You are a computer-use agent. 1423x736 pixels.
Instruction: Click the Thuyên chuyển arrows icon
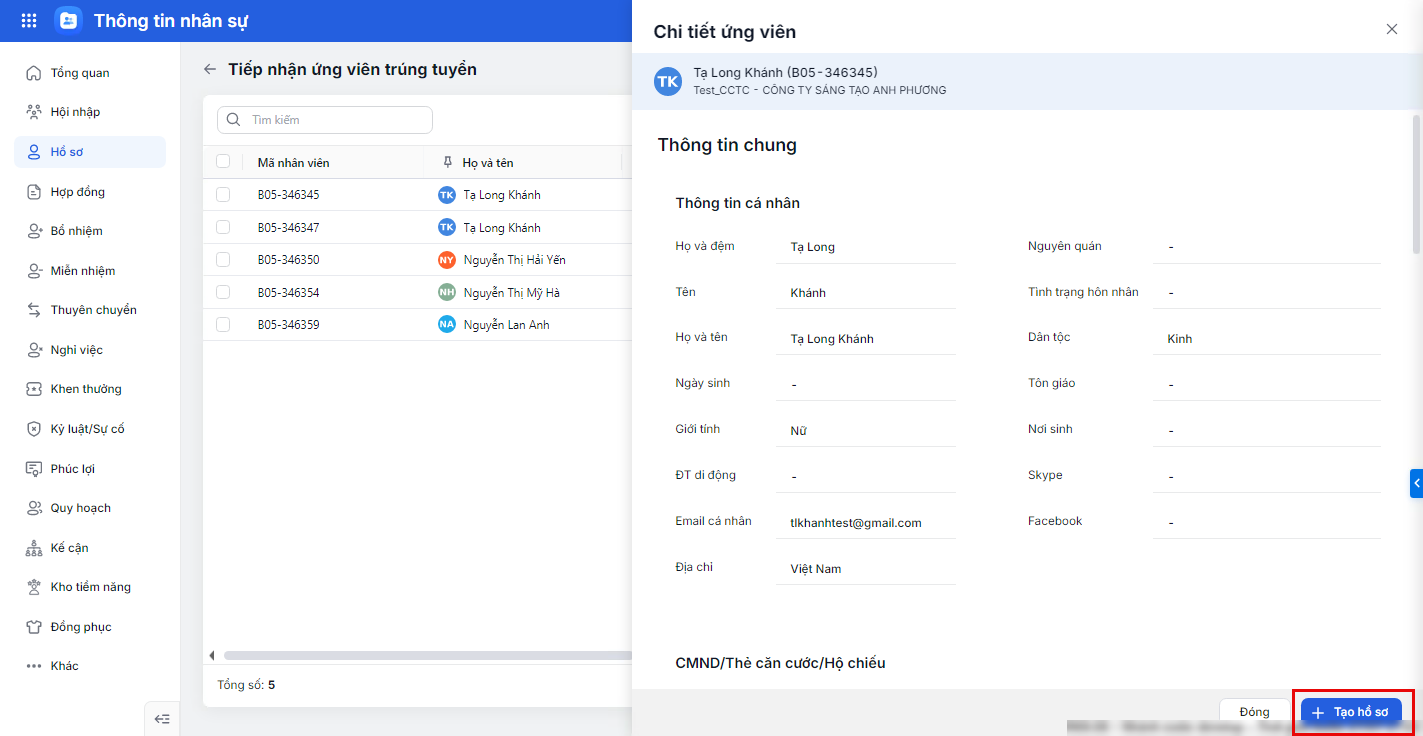point(33,310)
